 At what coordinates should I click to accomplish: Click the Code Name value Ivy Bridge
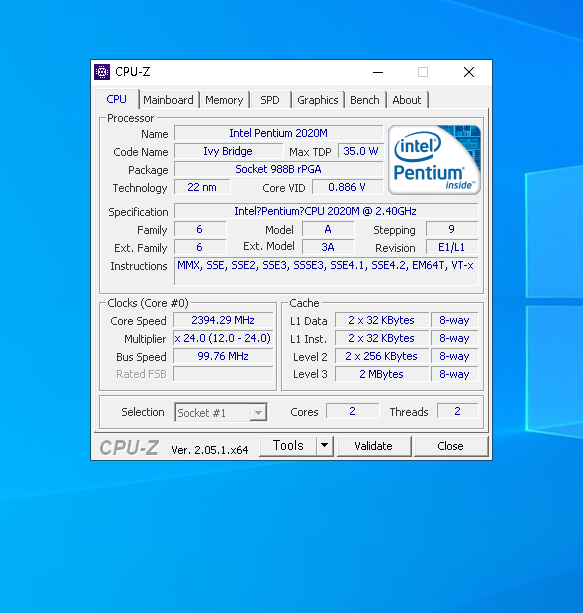pyautogui.click(x=228, y=151)
